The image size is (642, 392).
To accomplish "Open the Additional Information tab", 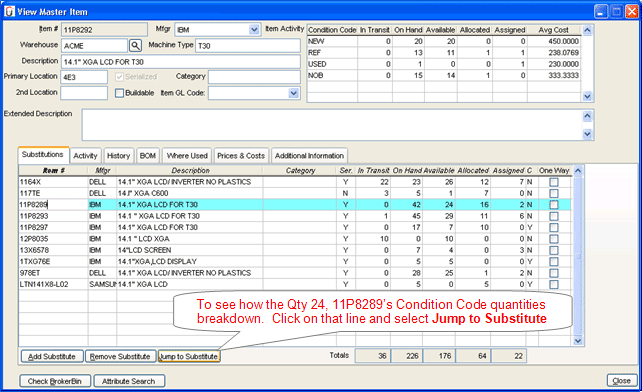I will pos(309,156).
